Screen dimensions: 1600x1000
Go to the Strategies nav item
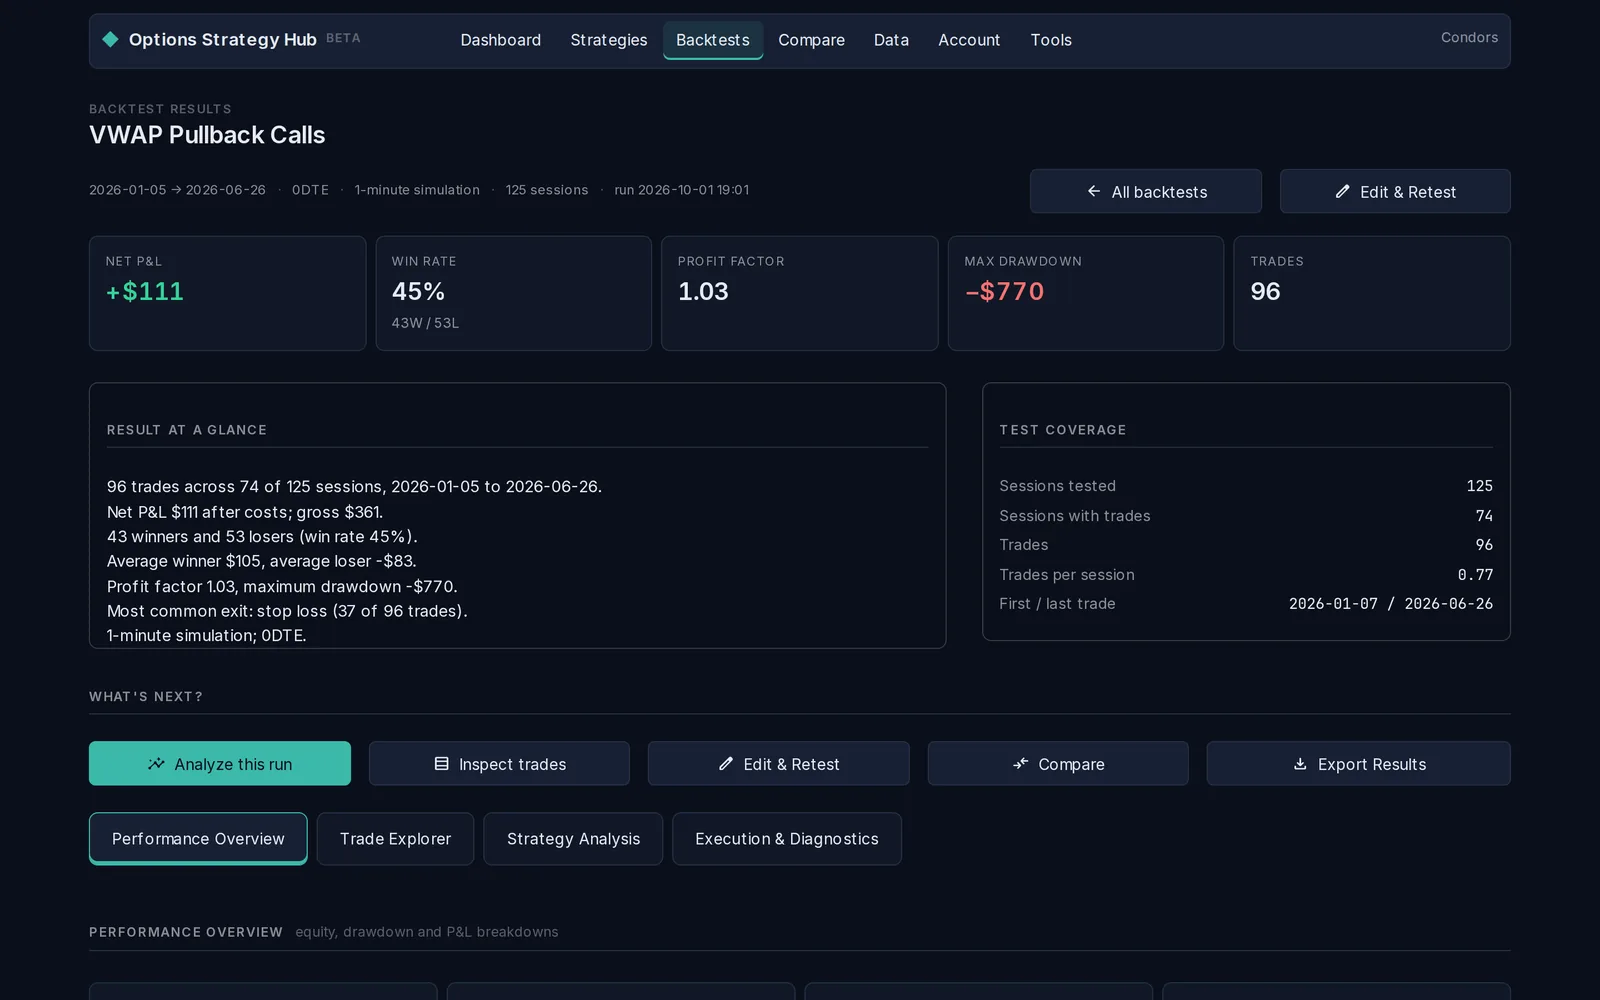click(x=609, y=40)
